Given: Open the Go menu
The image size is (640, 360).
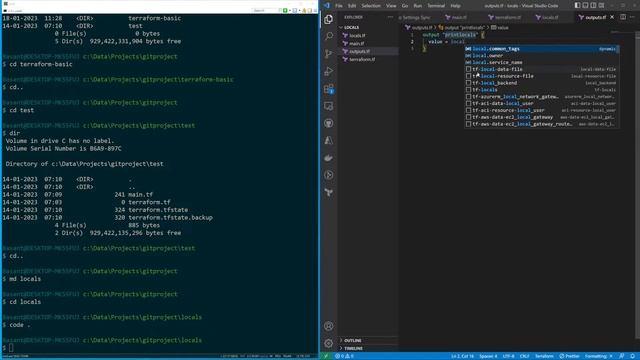Looking at the screenshot, I should (405, 6).
